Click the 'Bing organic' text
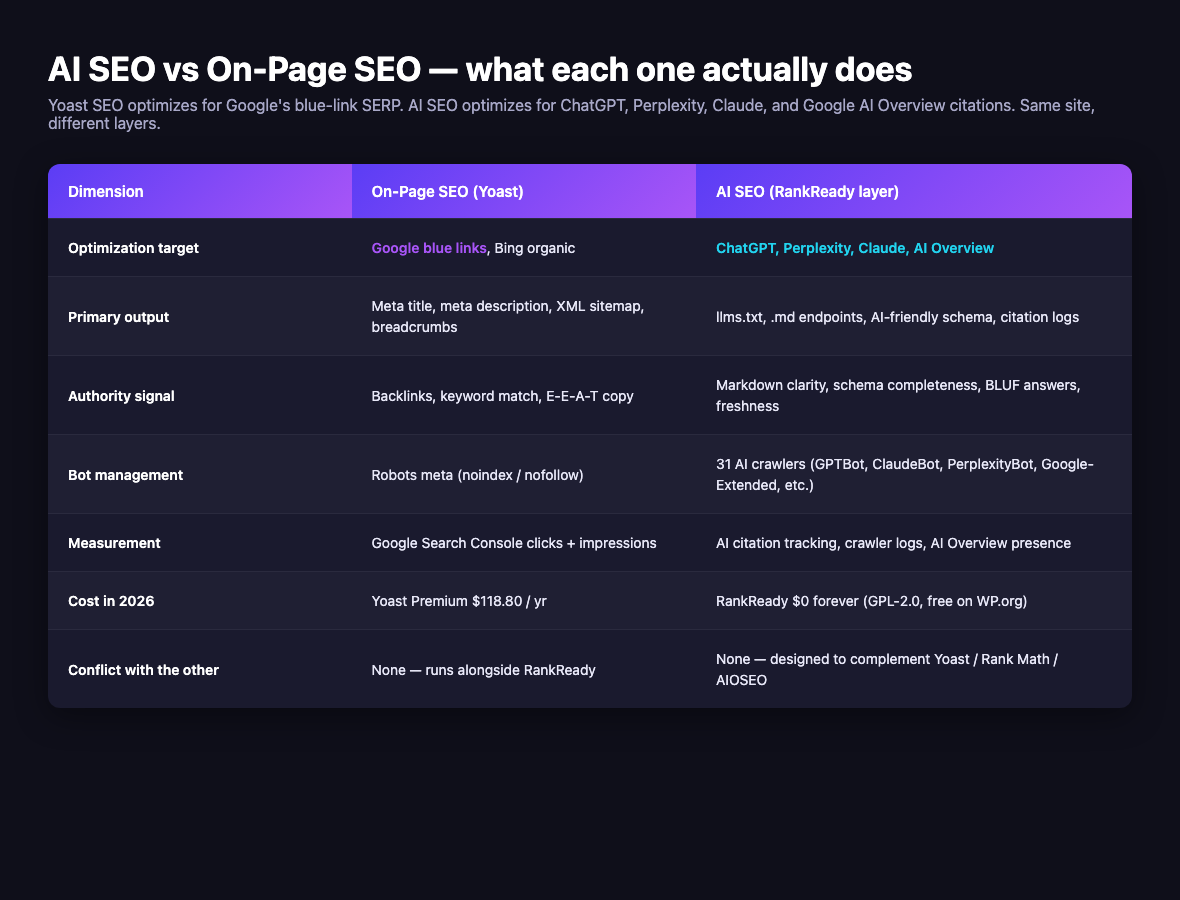The width and height of the screenshot is (1180, 900). coord(534,248)
